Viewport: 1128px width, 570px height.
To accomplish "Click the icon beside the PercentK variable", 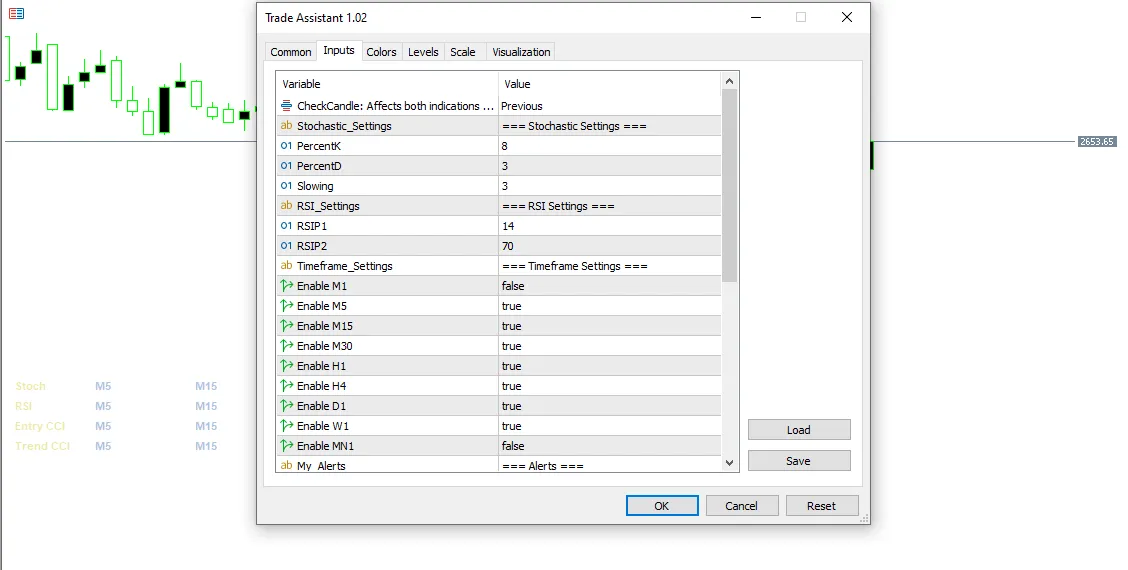I will tap(287, 146).
